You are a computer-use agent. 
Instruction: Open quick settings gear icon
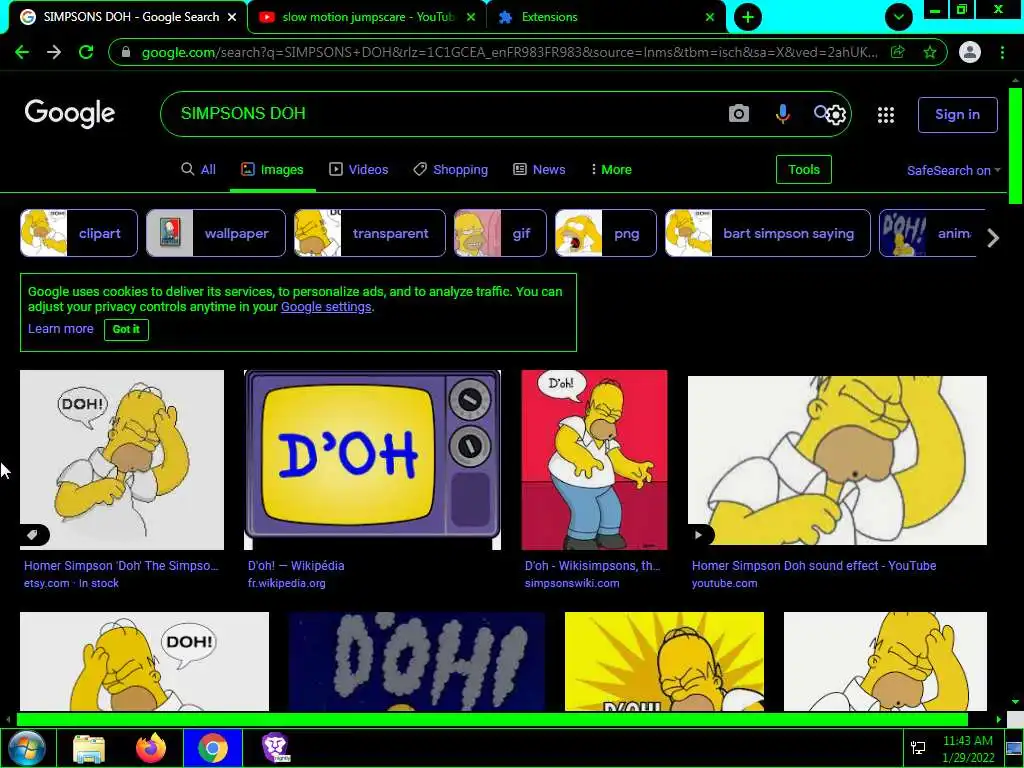[x=837, y=116]
